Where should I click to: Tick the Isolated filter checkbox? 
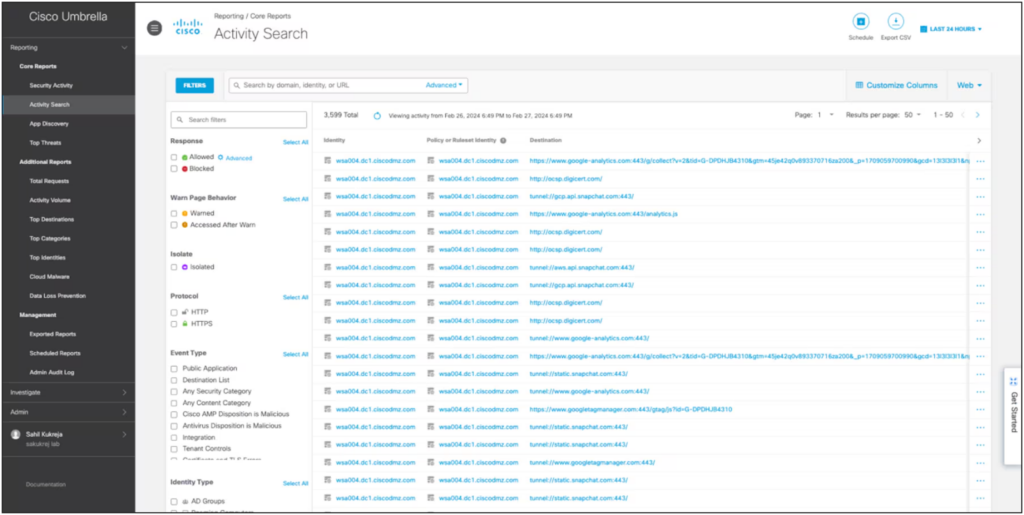point(174,267)
